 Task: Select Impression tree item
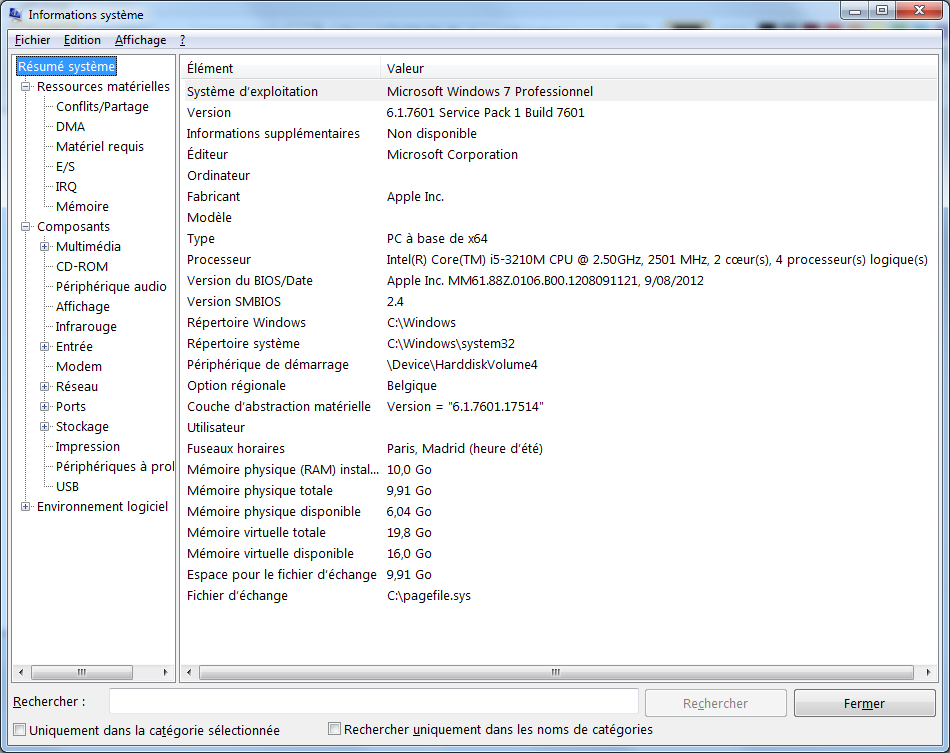point(87,446)
